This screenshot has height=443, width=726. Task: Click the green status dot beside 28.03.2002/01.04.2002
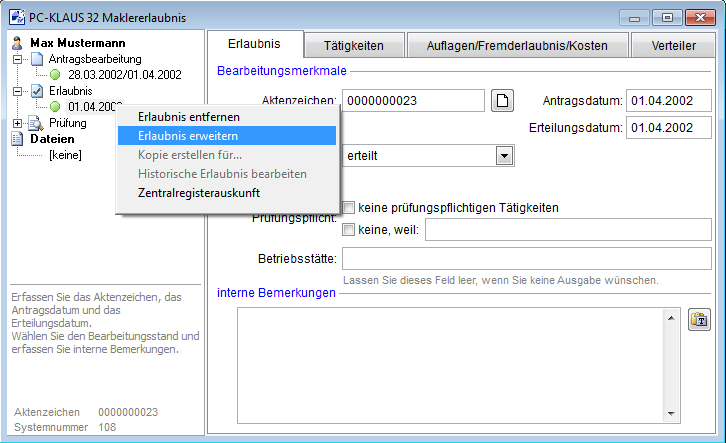click(56, 75)
